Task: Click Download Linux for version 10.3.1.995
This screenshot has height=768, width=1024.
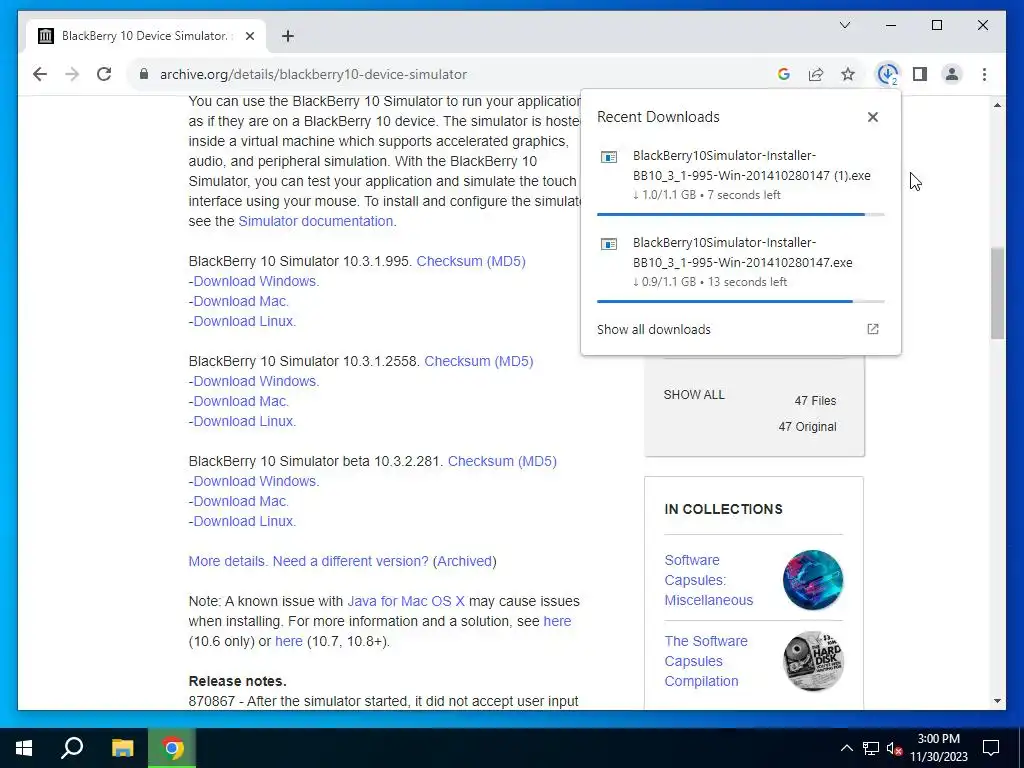Action: 244,321
